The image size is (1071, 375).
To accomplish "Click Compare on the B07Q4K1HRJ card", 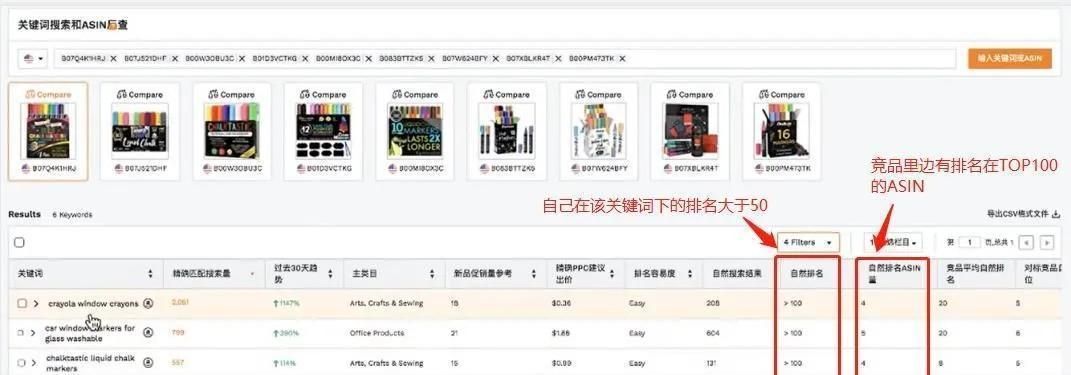I will coord(48,94).
